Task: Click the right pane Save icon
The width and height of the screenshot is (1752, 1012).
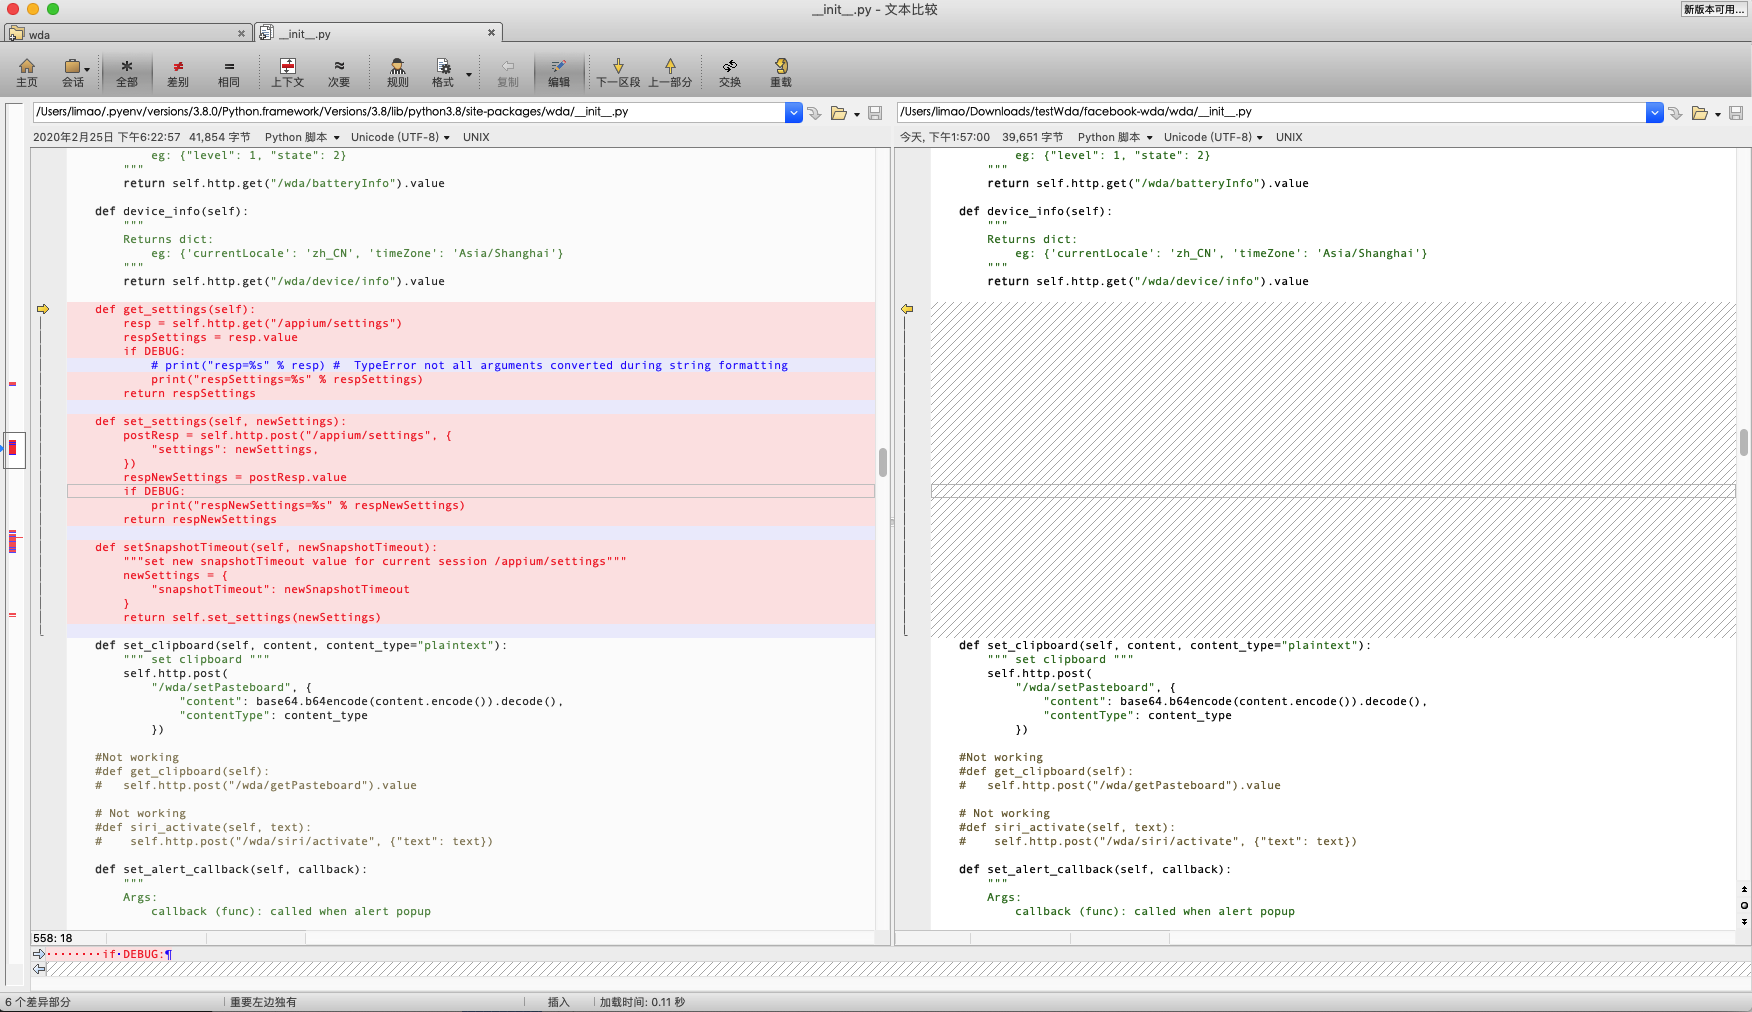Action: point(1736,113)
